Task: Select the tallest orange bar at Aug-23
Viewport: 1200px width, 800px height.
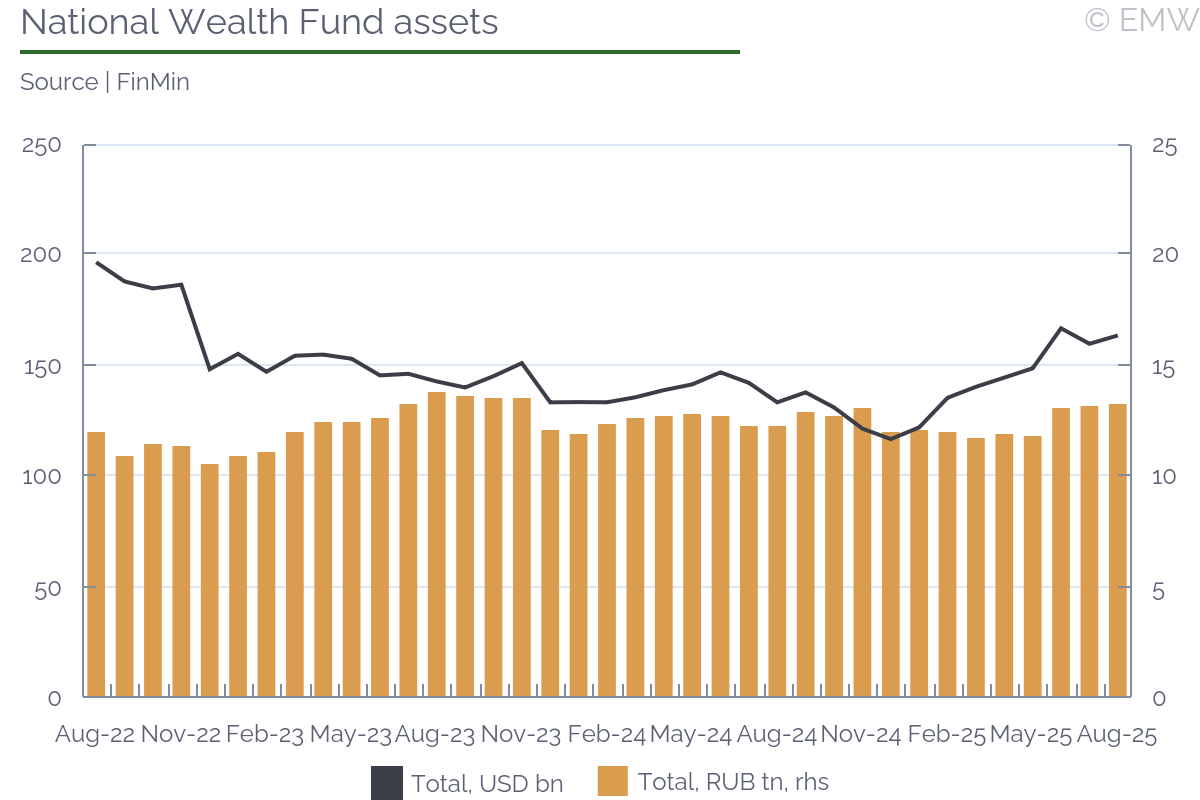Action: (437, 545)
